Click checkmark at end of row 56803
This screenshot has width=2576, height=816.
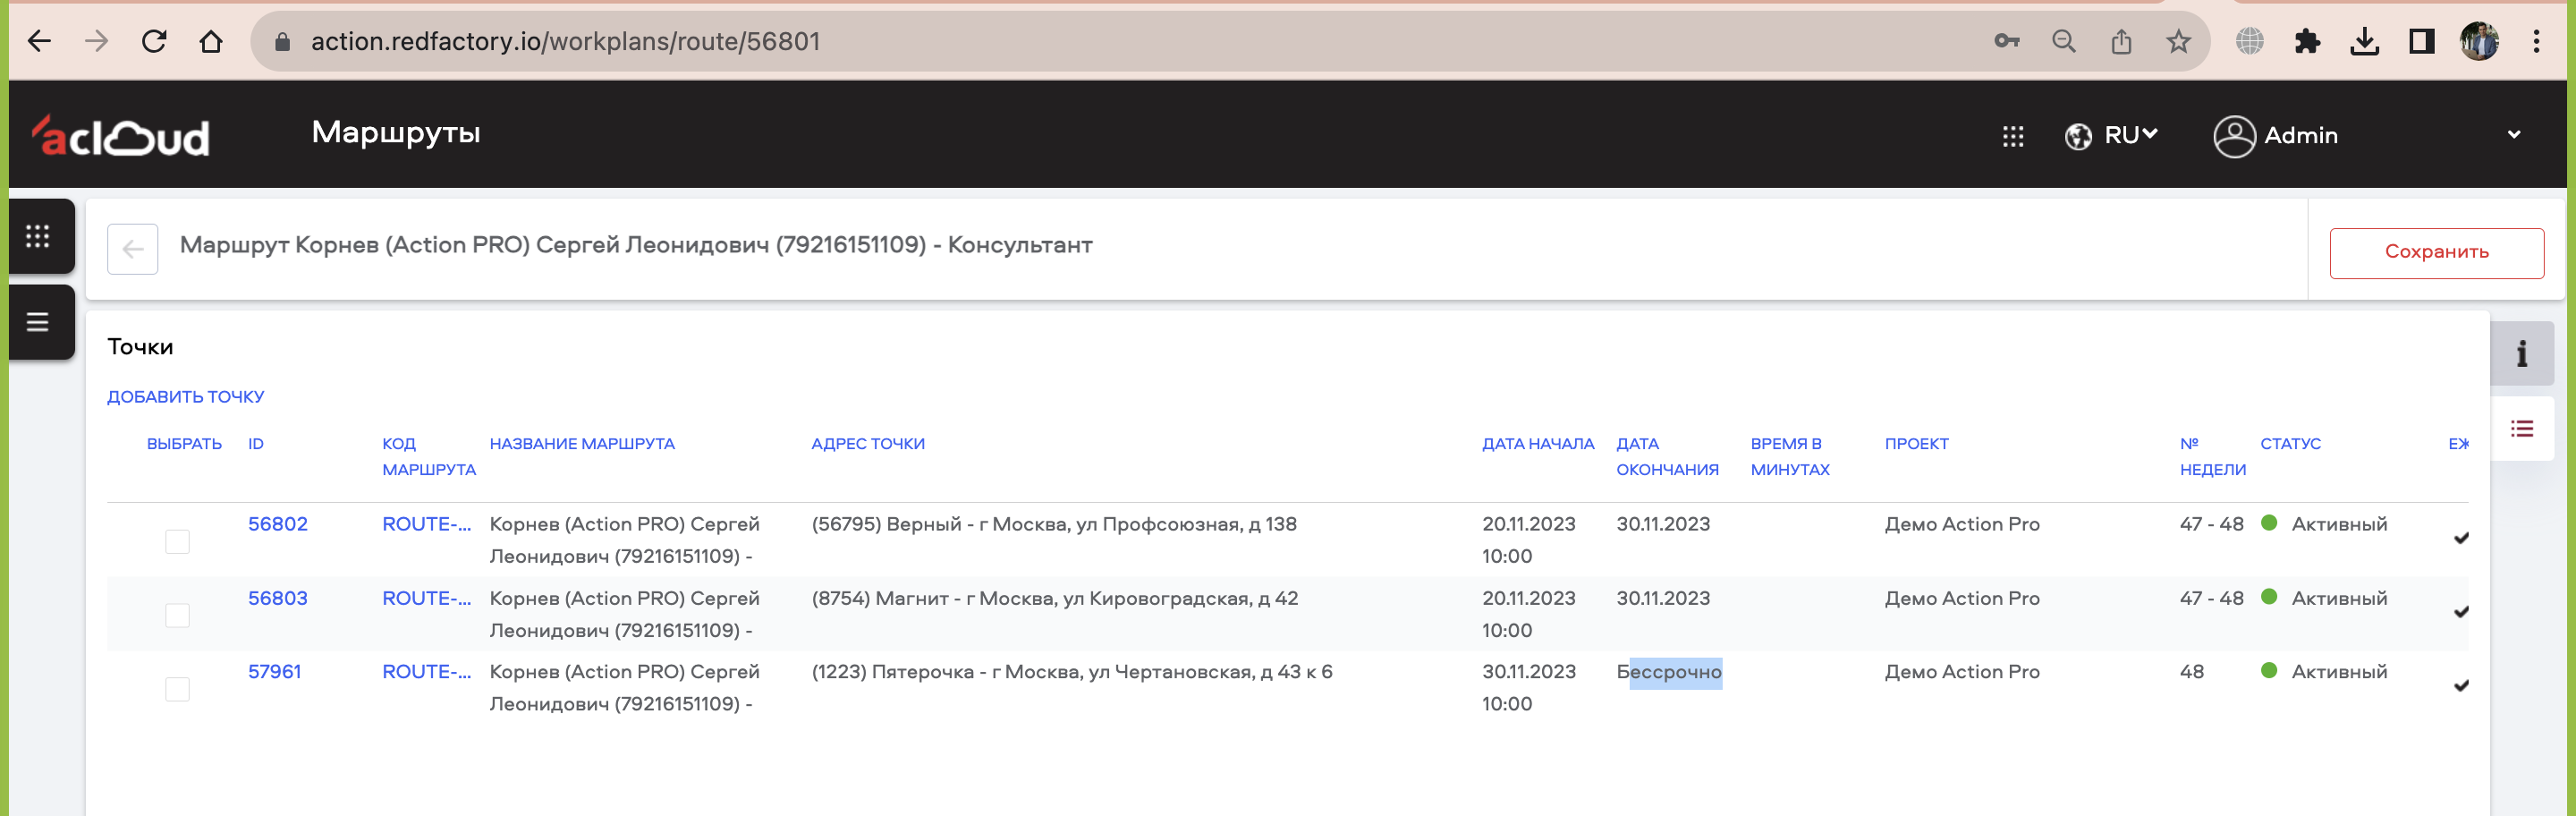tap(2461, 612)
